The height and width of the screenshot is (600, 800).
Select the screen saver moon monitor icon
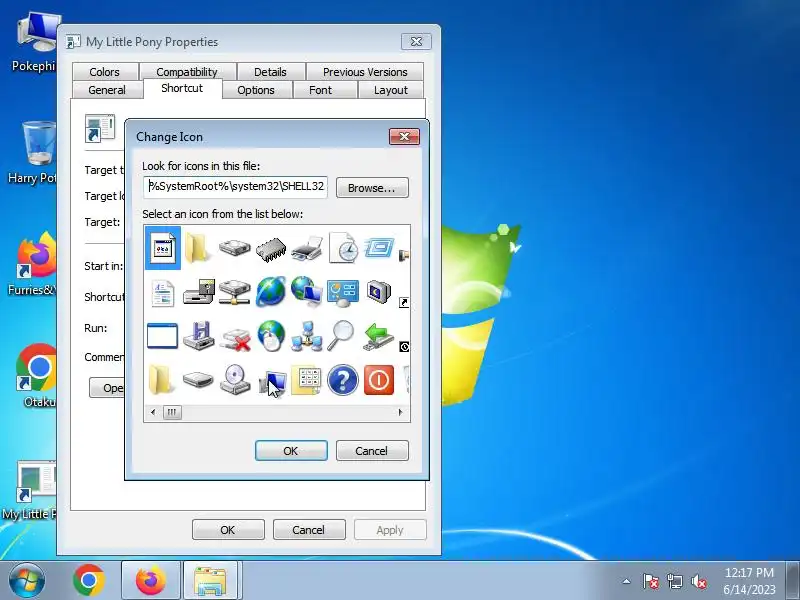[379, 292]
